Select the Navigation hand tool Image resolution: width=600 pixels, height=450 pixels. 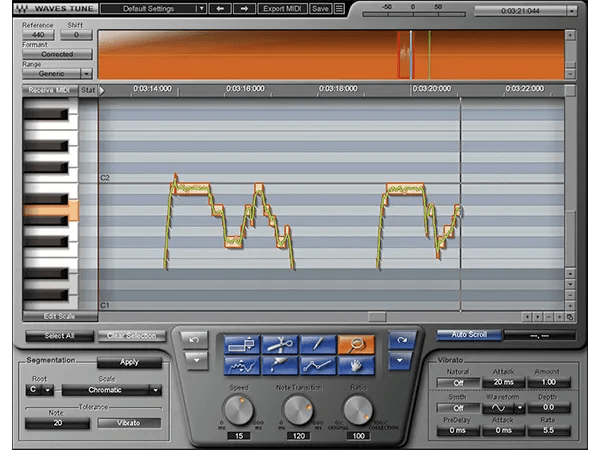click(x=356, y=366)
